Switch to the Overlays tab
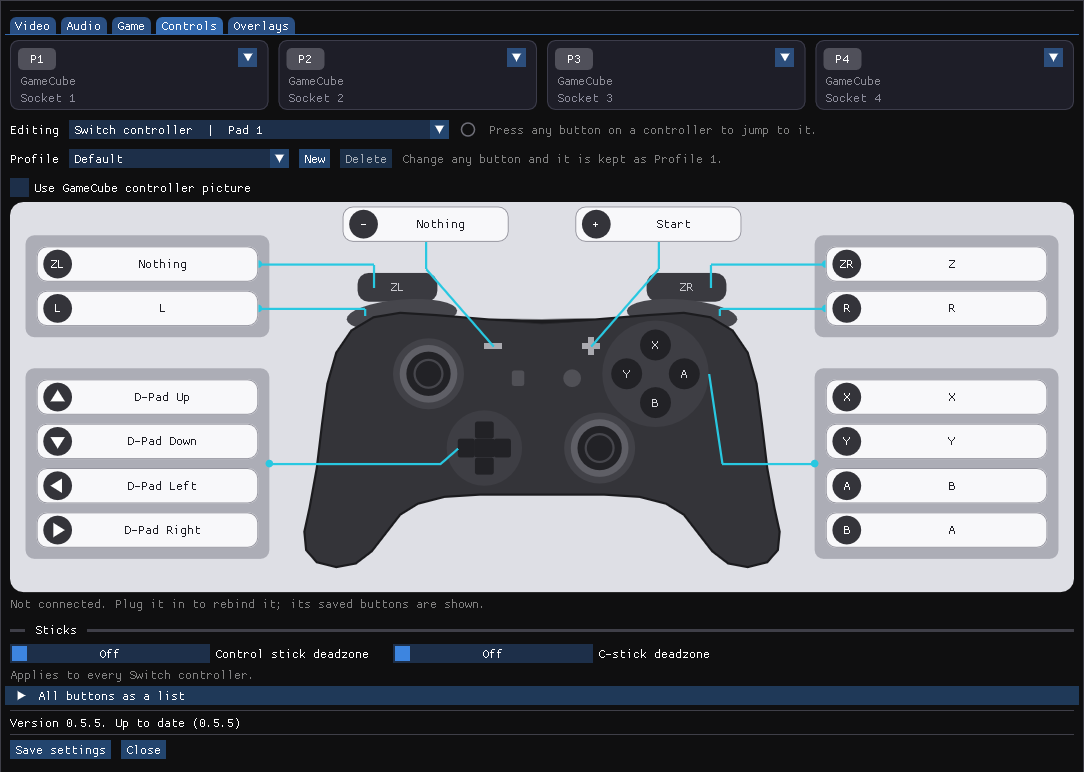The image size is (1084, 772). click(x=261, y=26)
